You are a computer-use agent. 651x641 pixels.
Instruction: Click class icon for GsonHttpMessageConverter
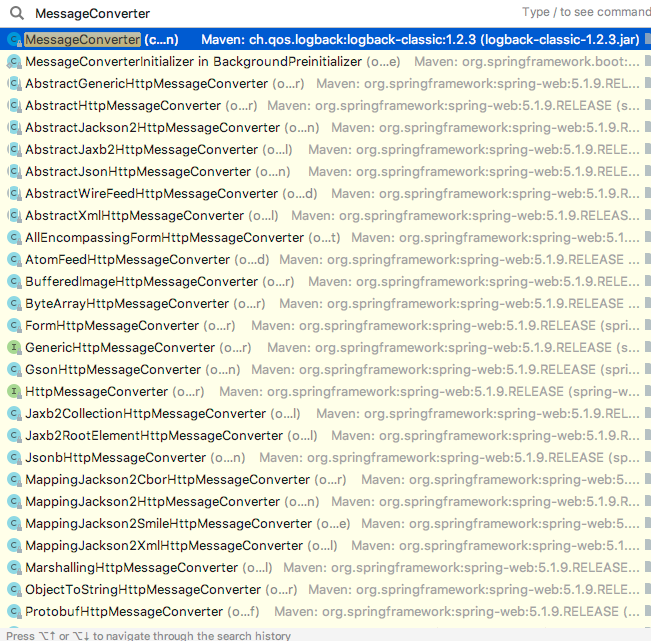(x=15, y=370)
